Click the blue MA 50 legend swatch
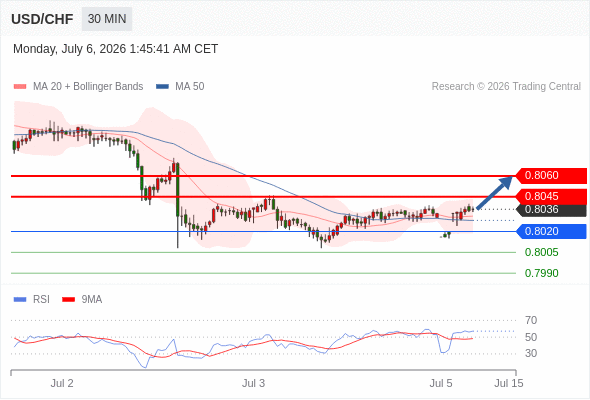The height and width of the screenshot is (400, 590). 162,87
